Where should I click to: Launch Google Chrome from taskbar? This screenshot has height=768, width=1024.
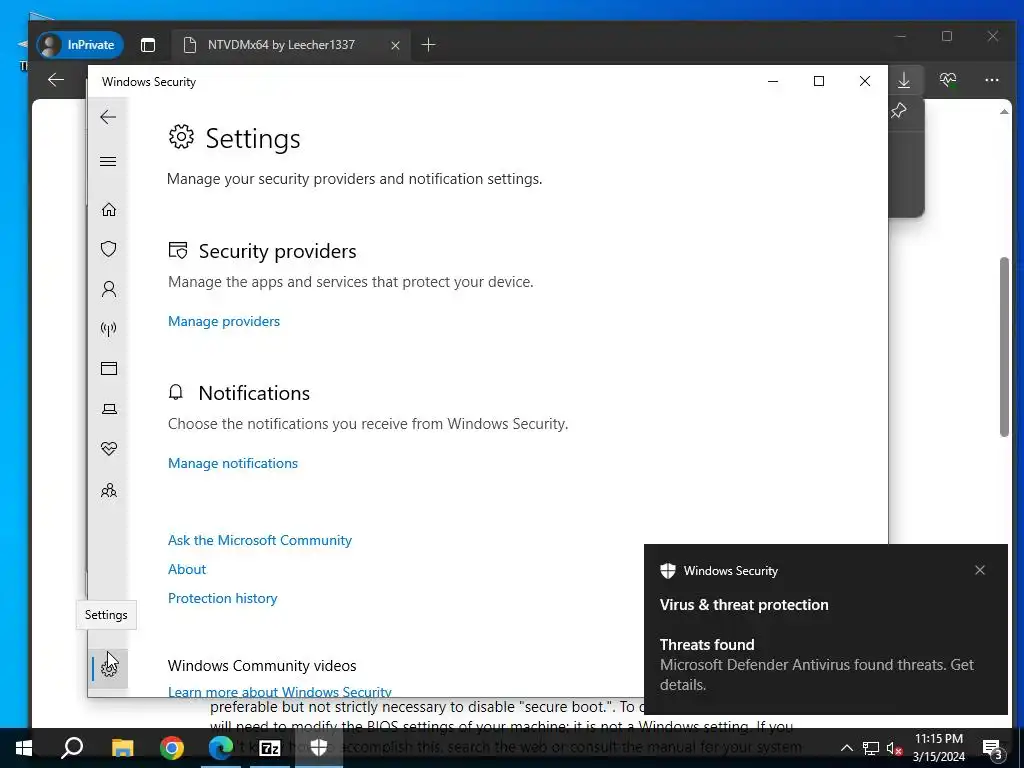(x=171, y=748)
